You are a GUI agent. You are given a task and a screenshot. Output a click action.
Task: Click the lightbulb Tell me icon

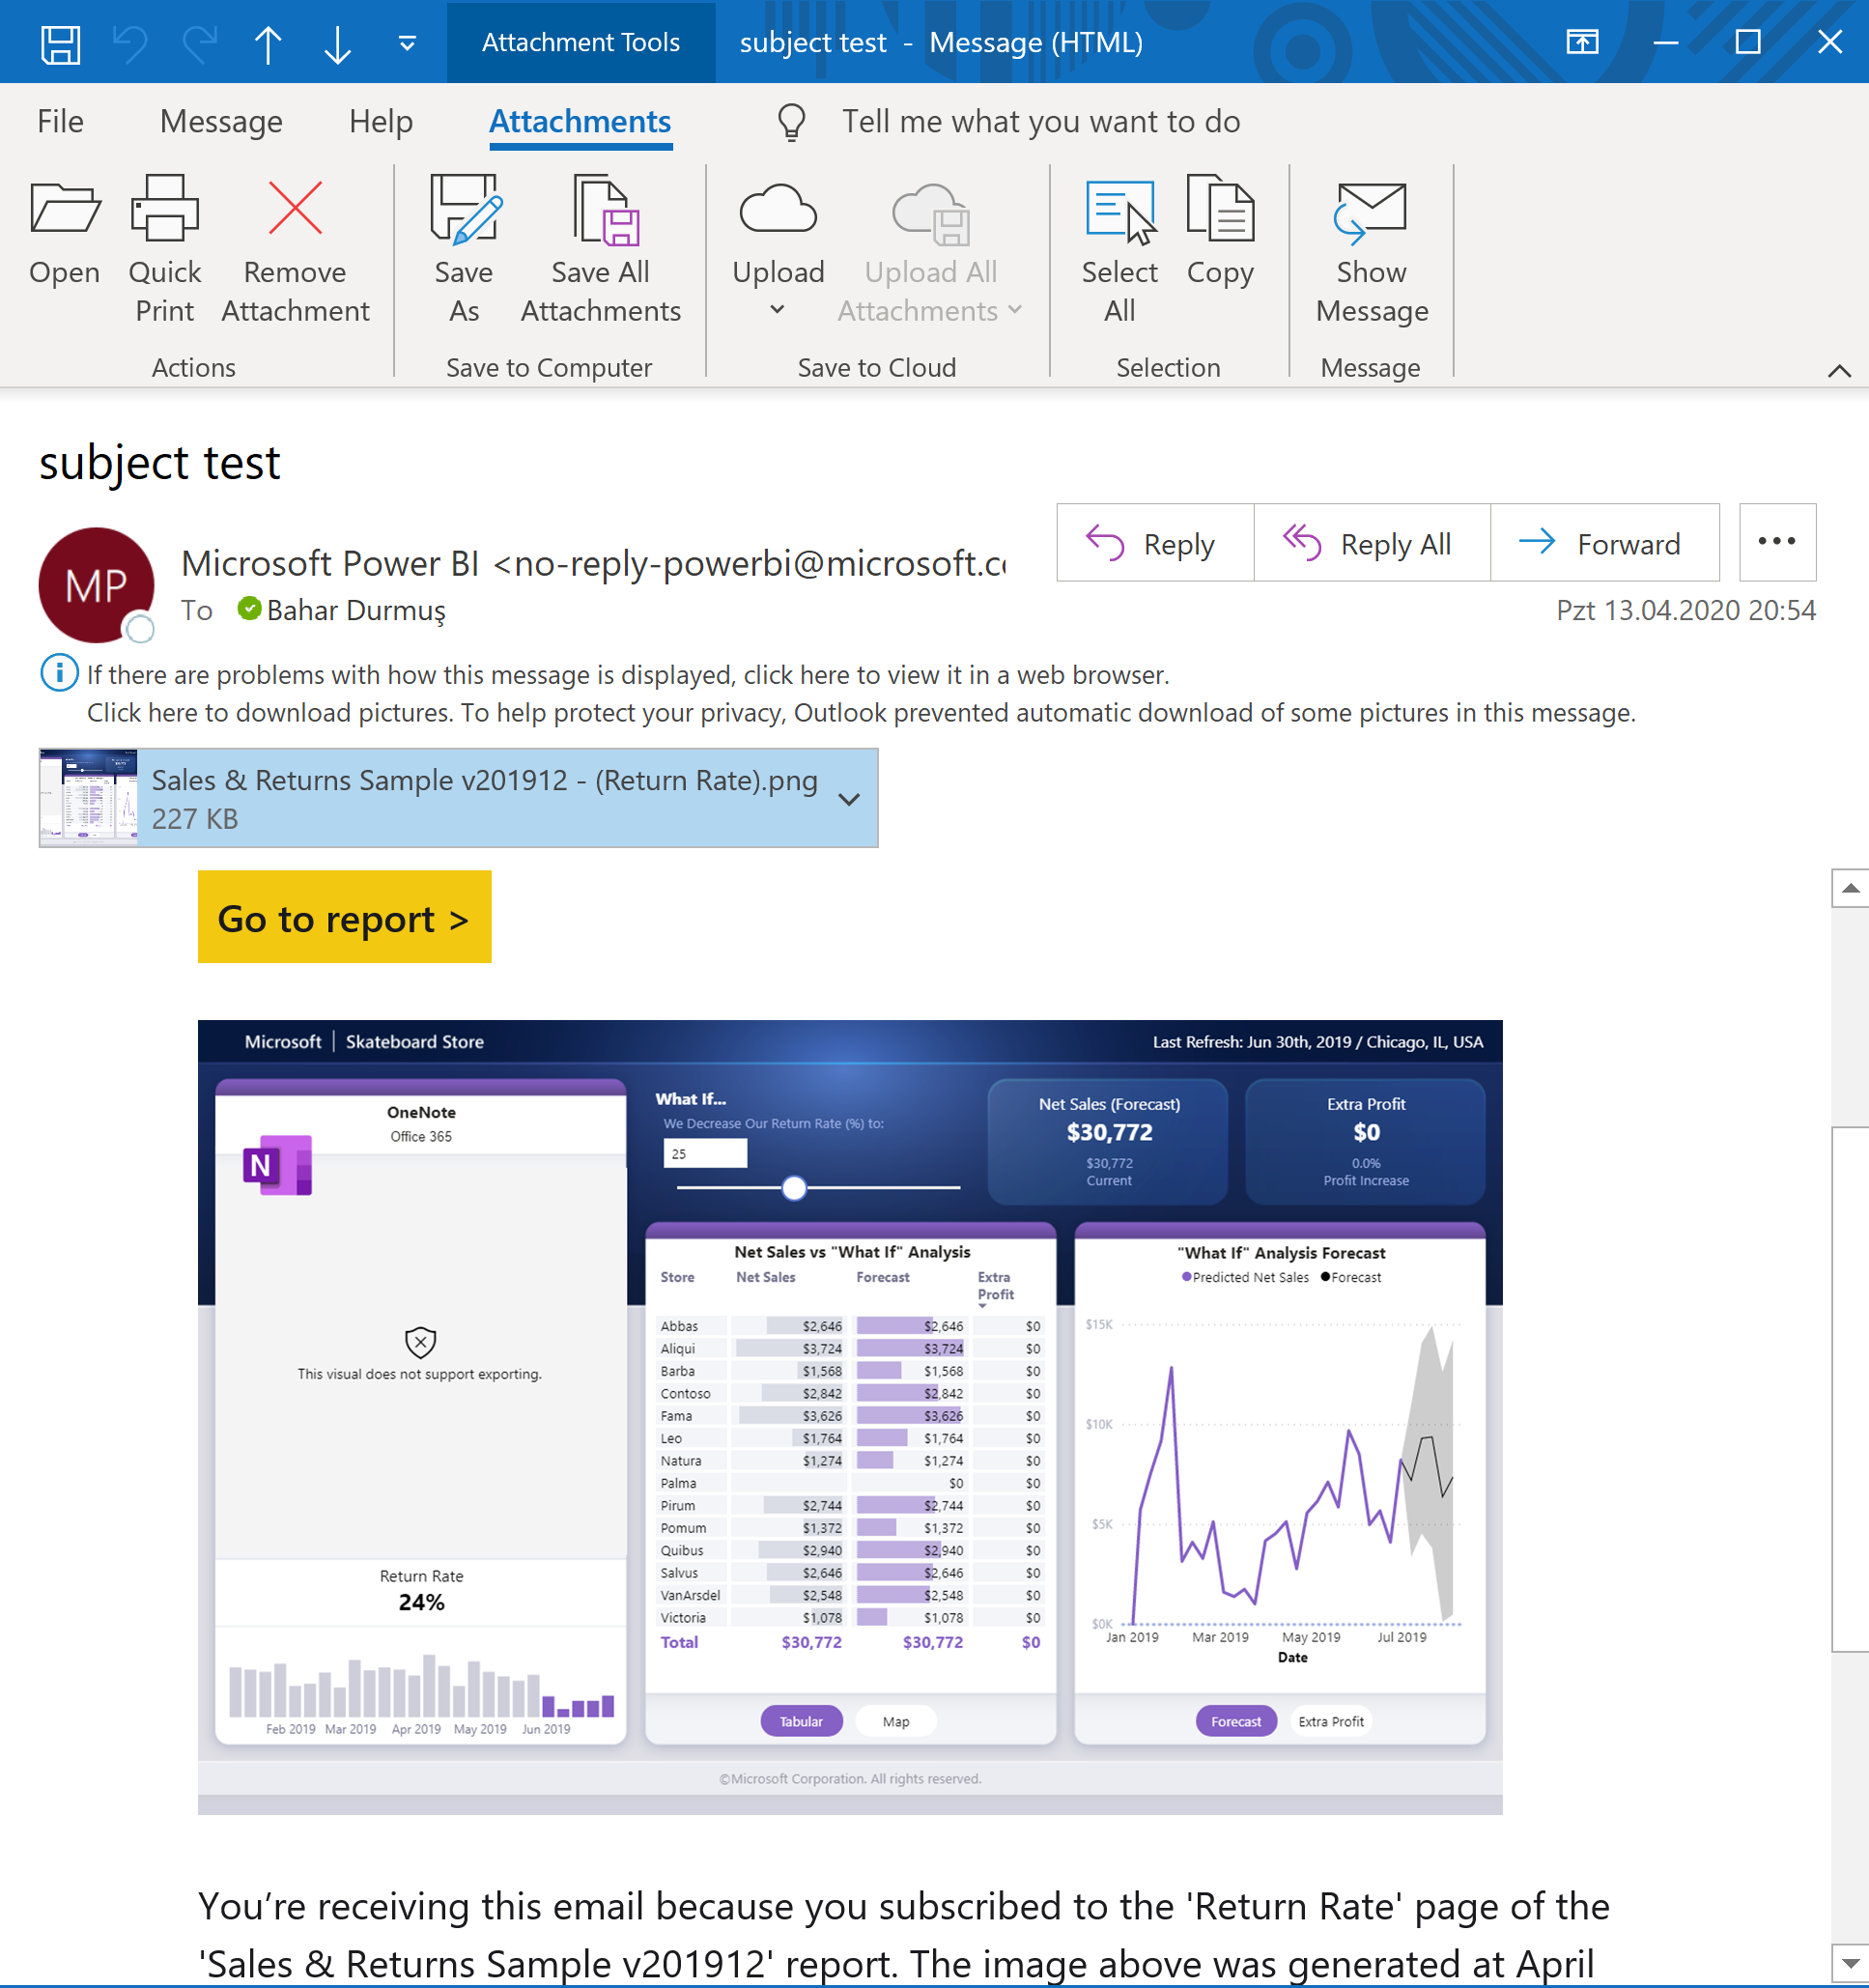[x=791, y=122]
